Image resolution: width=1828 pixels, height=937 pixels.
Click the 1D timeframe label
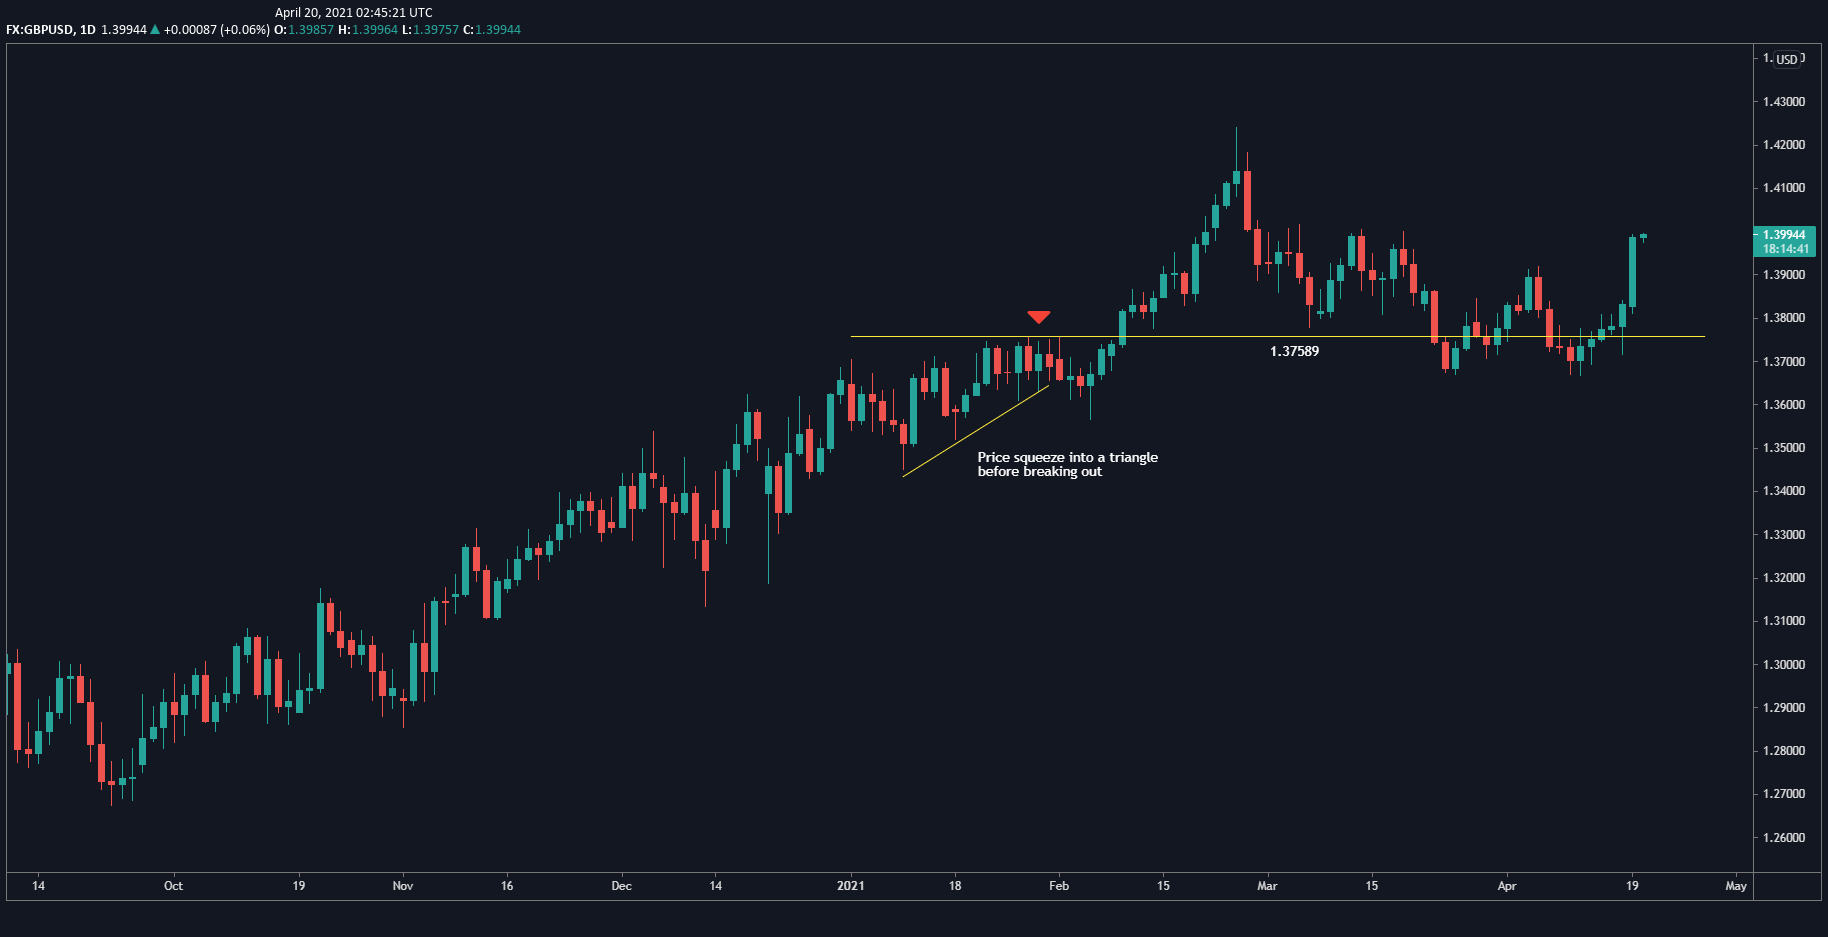pos(90,30)
